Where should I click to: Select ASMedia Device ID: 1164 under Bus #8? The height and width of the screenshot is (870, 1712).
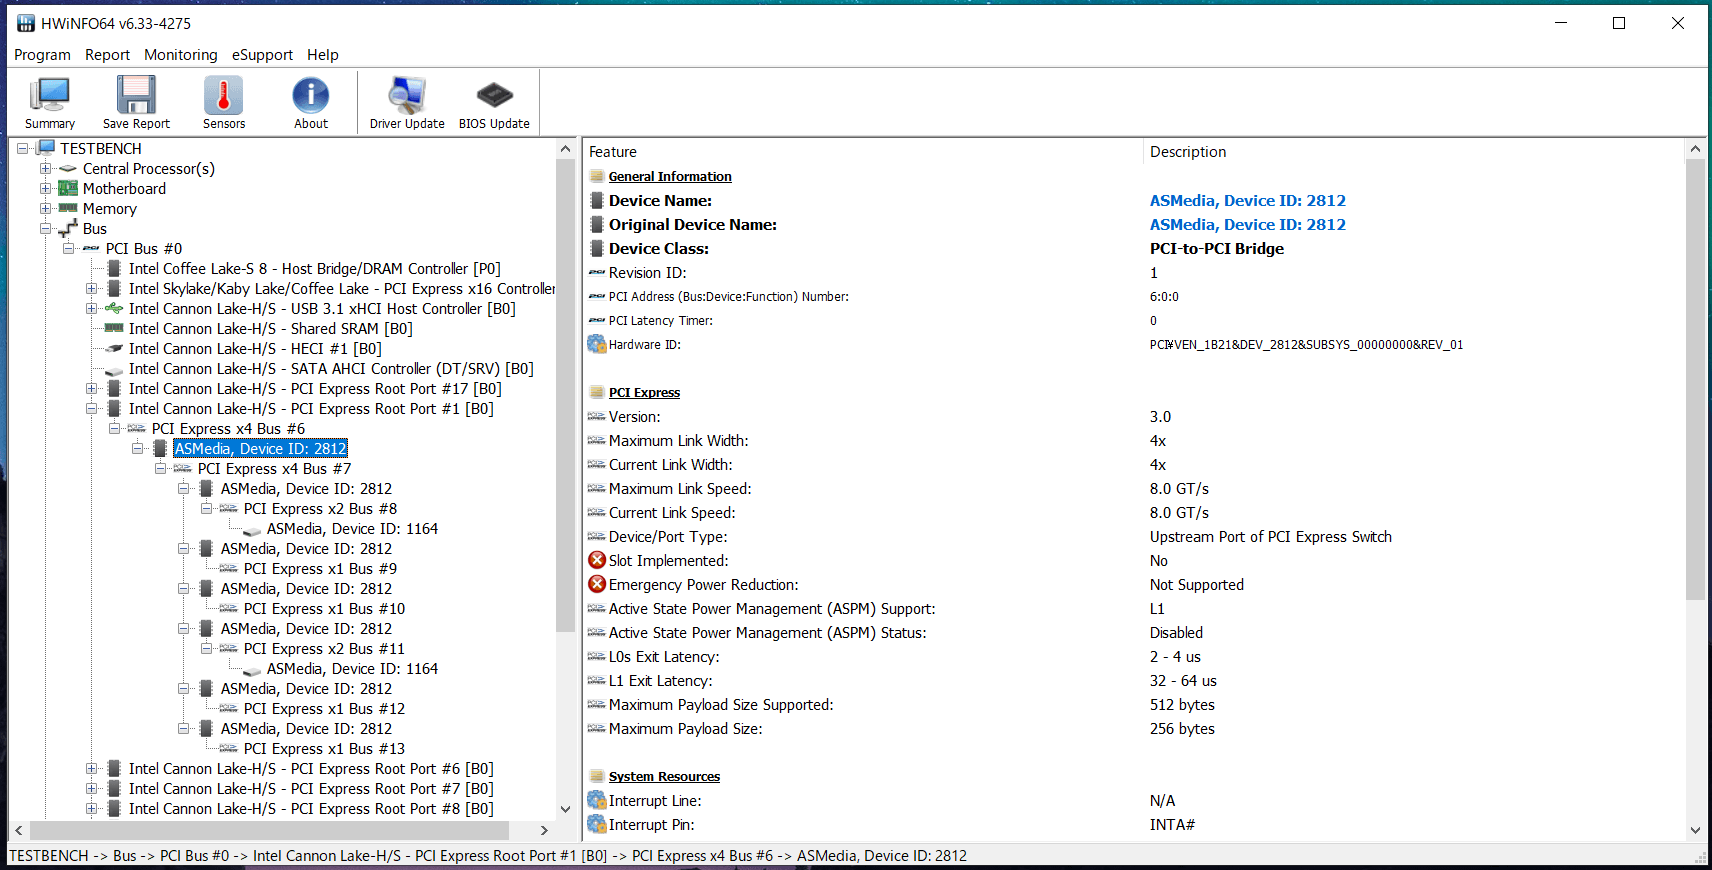[352, 528]
